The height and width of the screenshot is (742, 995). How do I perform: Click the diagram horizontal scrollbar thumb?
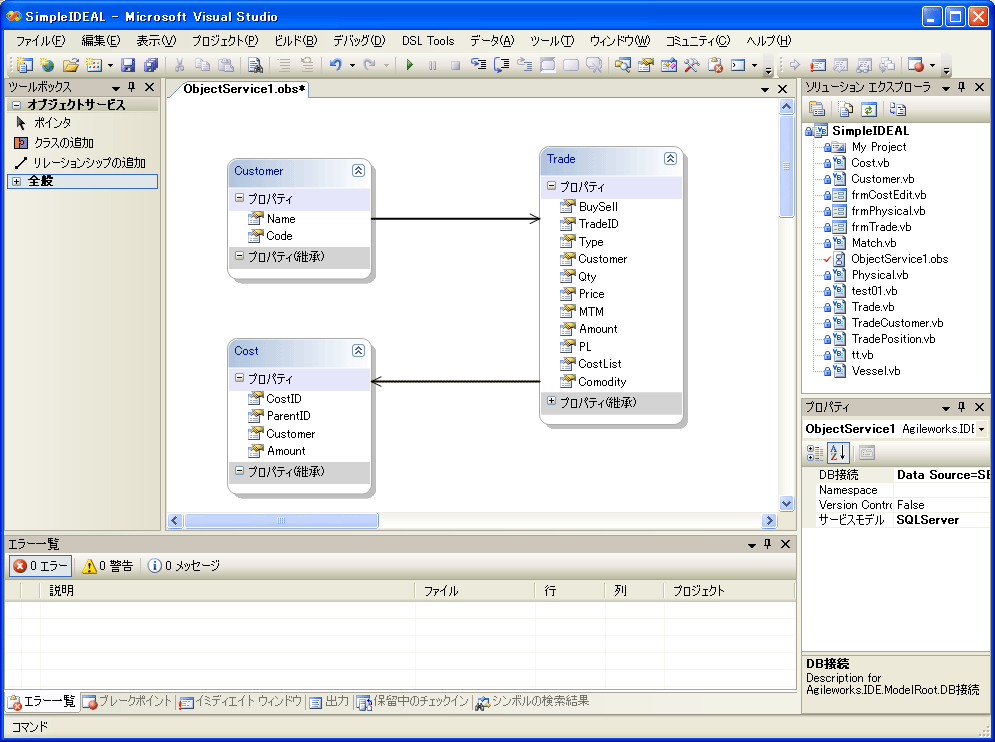pyautogui.click(x=281, y=520)
